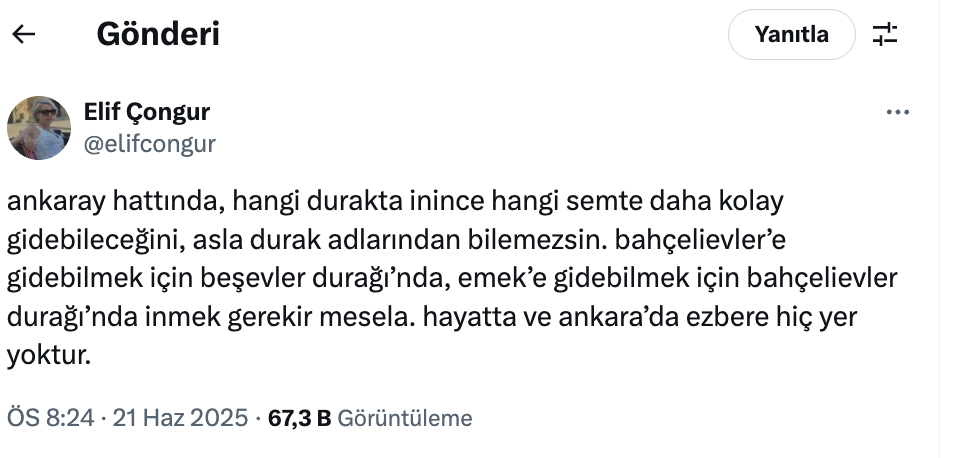The image size is (958, 458).
Task: Select the 21 Haz 2025 date
Action: (179, 418)
